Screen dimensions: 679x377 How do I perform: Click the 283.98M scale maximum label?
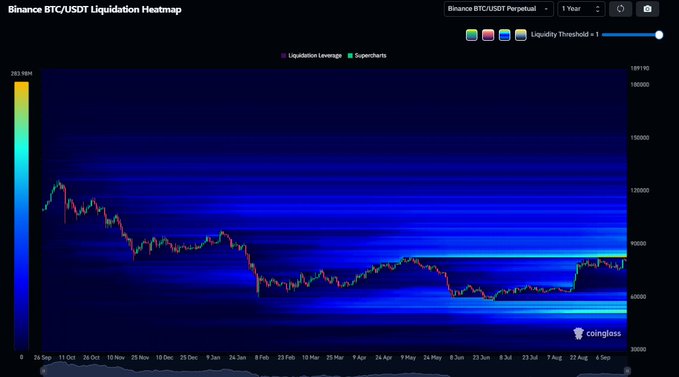pyautogui.click(x=22, y=74)
